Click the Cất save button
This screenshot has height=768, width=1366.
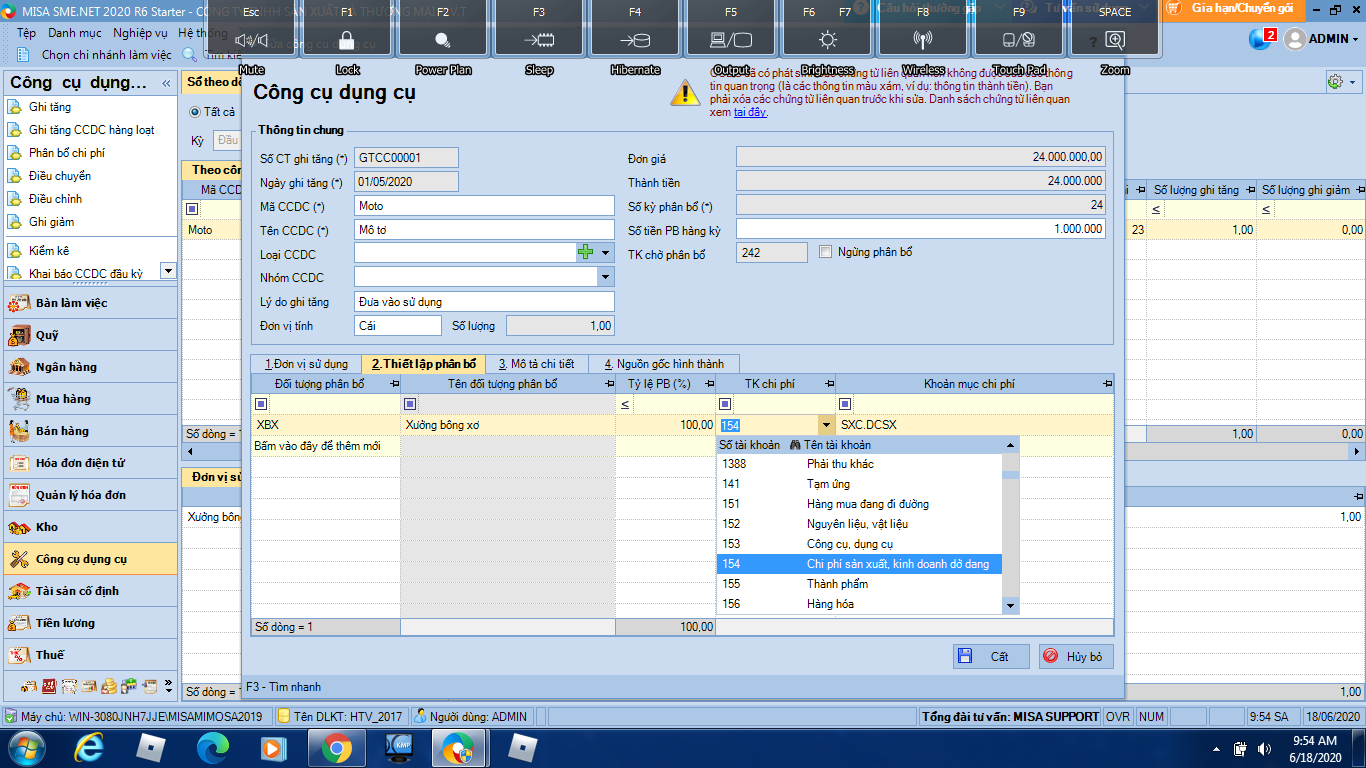tap(990, 657)
